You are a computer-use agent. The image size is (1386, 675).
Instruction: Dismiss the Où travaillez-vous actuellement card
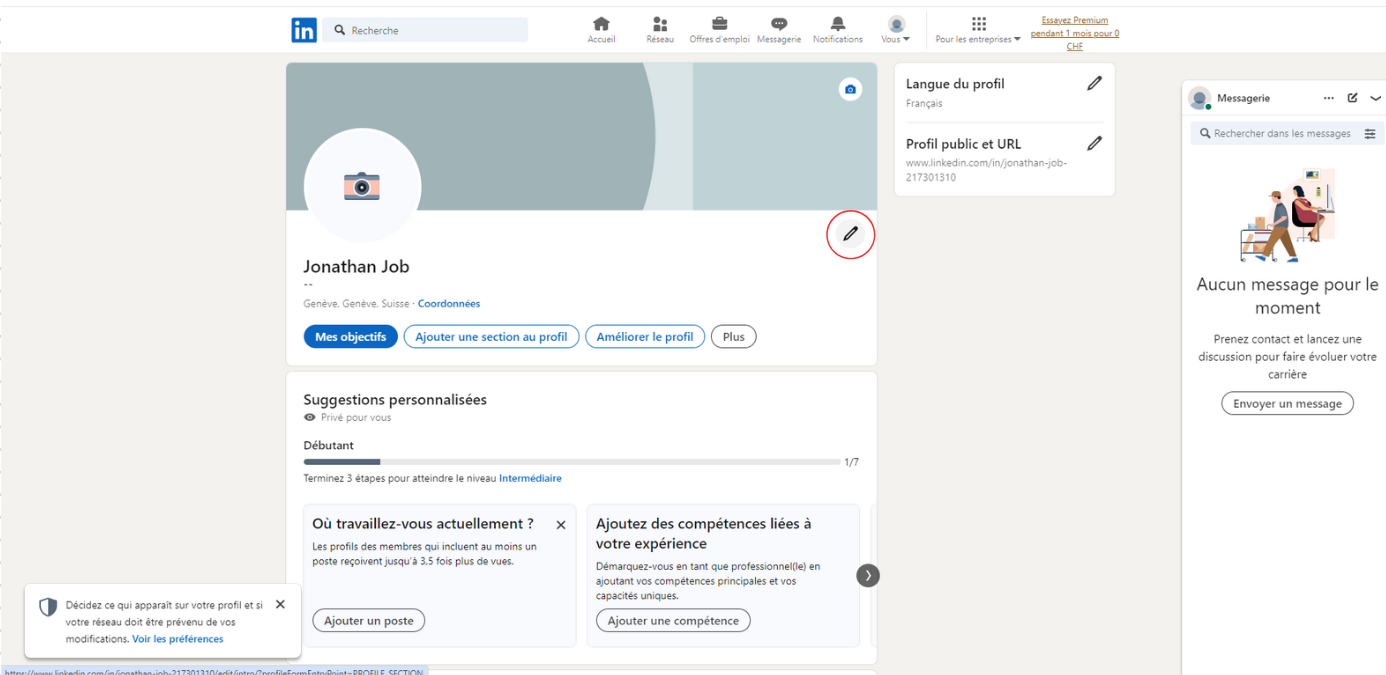561,525
